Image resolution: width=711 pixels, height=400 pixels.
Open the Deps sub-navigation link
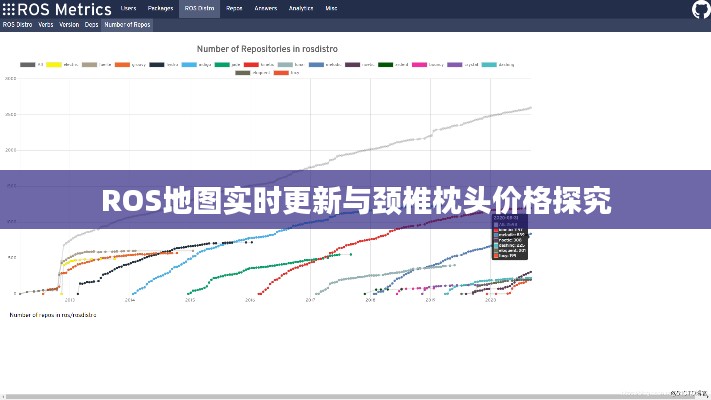pos(91,24)
